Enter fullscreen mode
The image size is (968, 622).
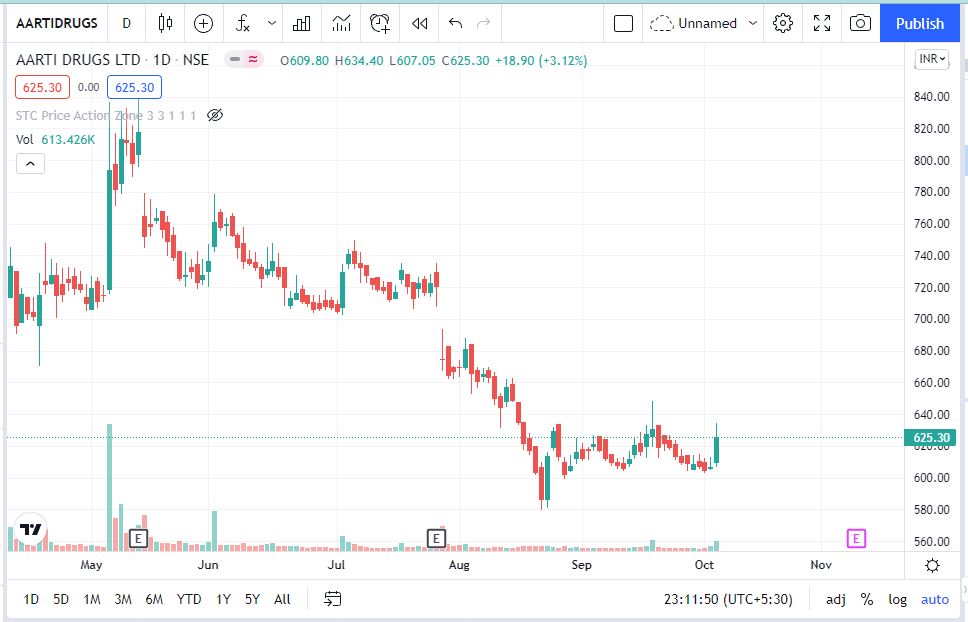821,23
